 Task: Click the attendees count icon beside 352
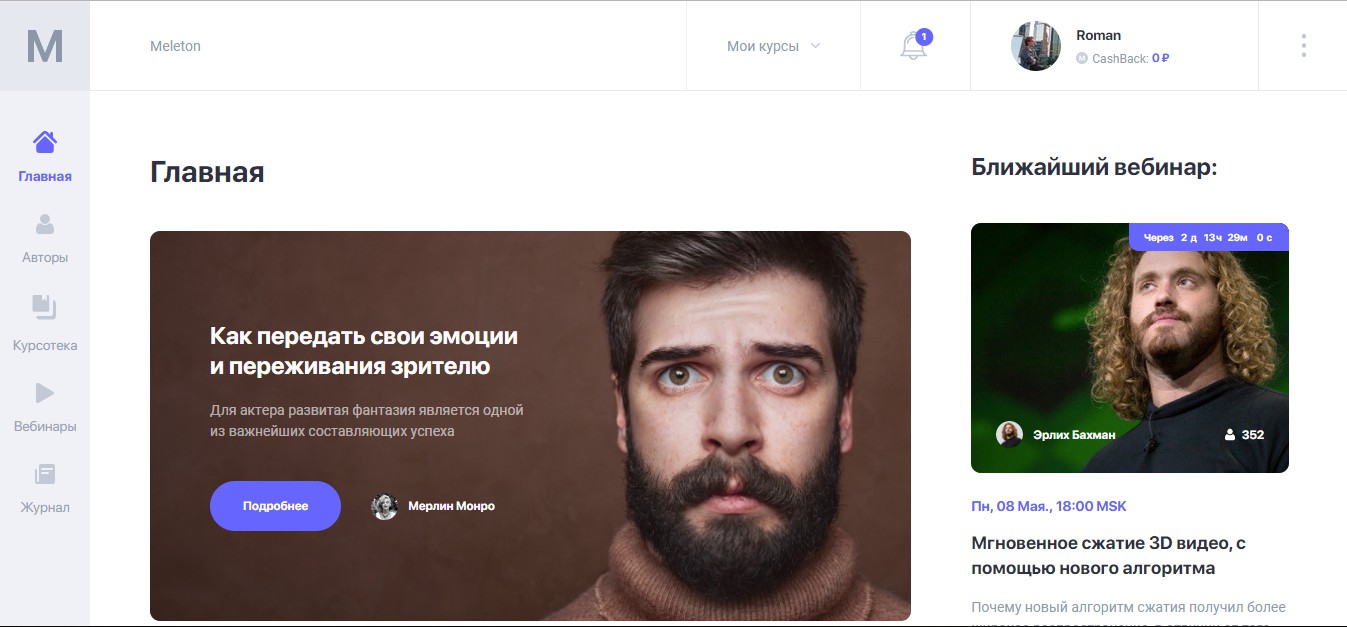pyautogui.click(x=1229, y=435)
